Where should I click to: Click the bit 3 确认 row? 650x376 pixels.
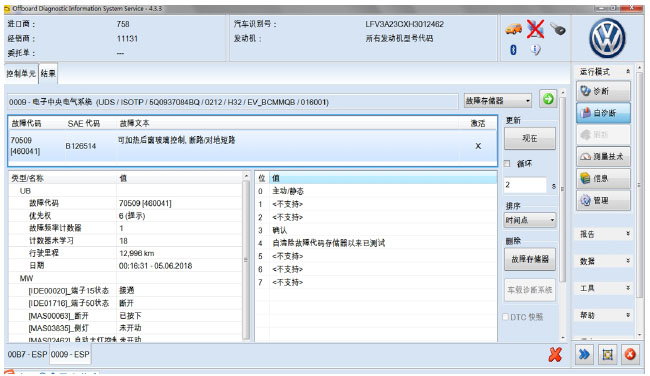pos(376,230)
